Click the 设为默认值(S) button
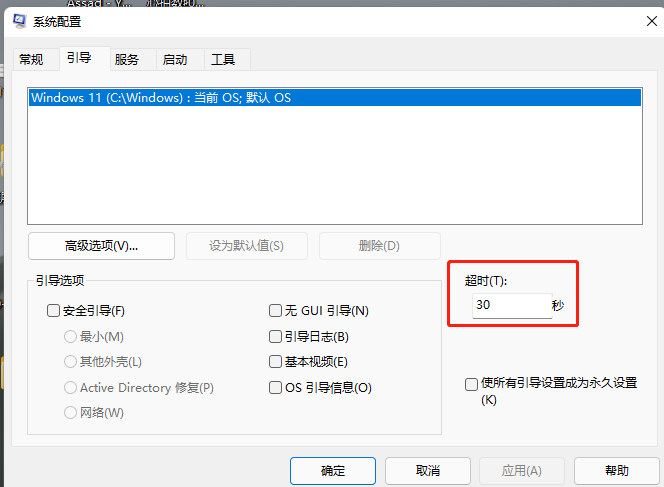Screen dimensions: 664x487 click(x=246, y=246)
